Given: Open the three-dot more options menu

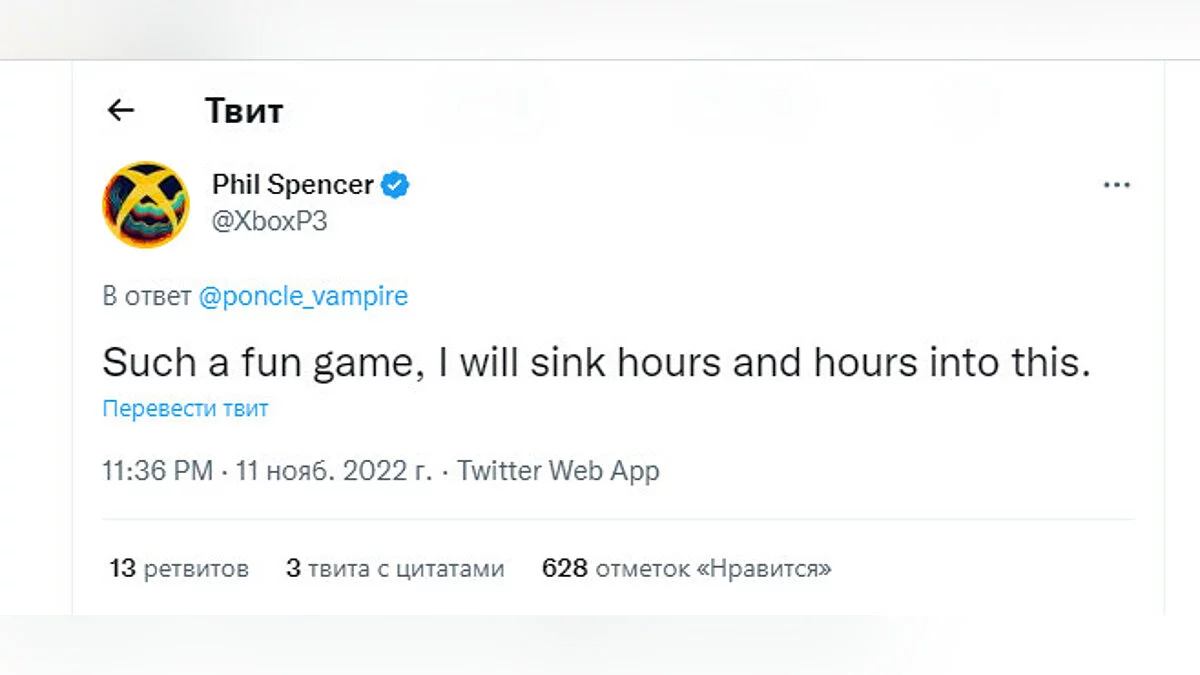Looking at the screenshot, I should (x=1116, y=186).
